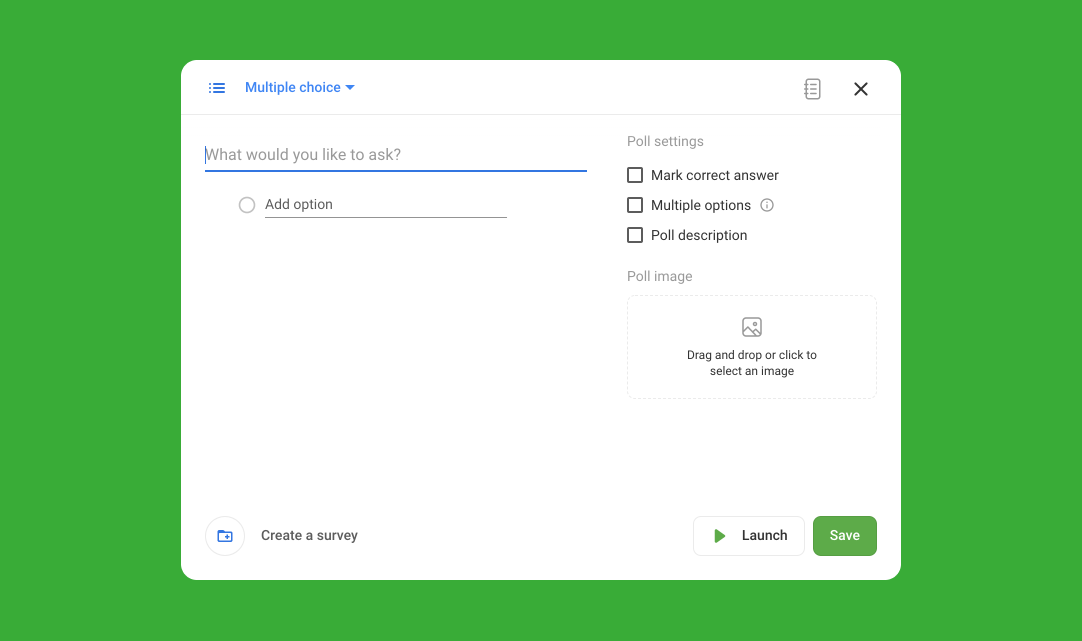Focus the 'What would you like to ask?' field
The image size is (1082, 641).
[395, 155]
